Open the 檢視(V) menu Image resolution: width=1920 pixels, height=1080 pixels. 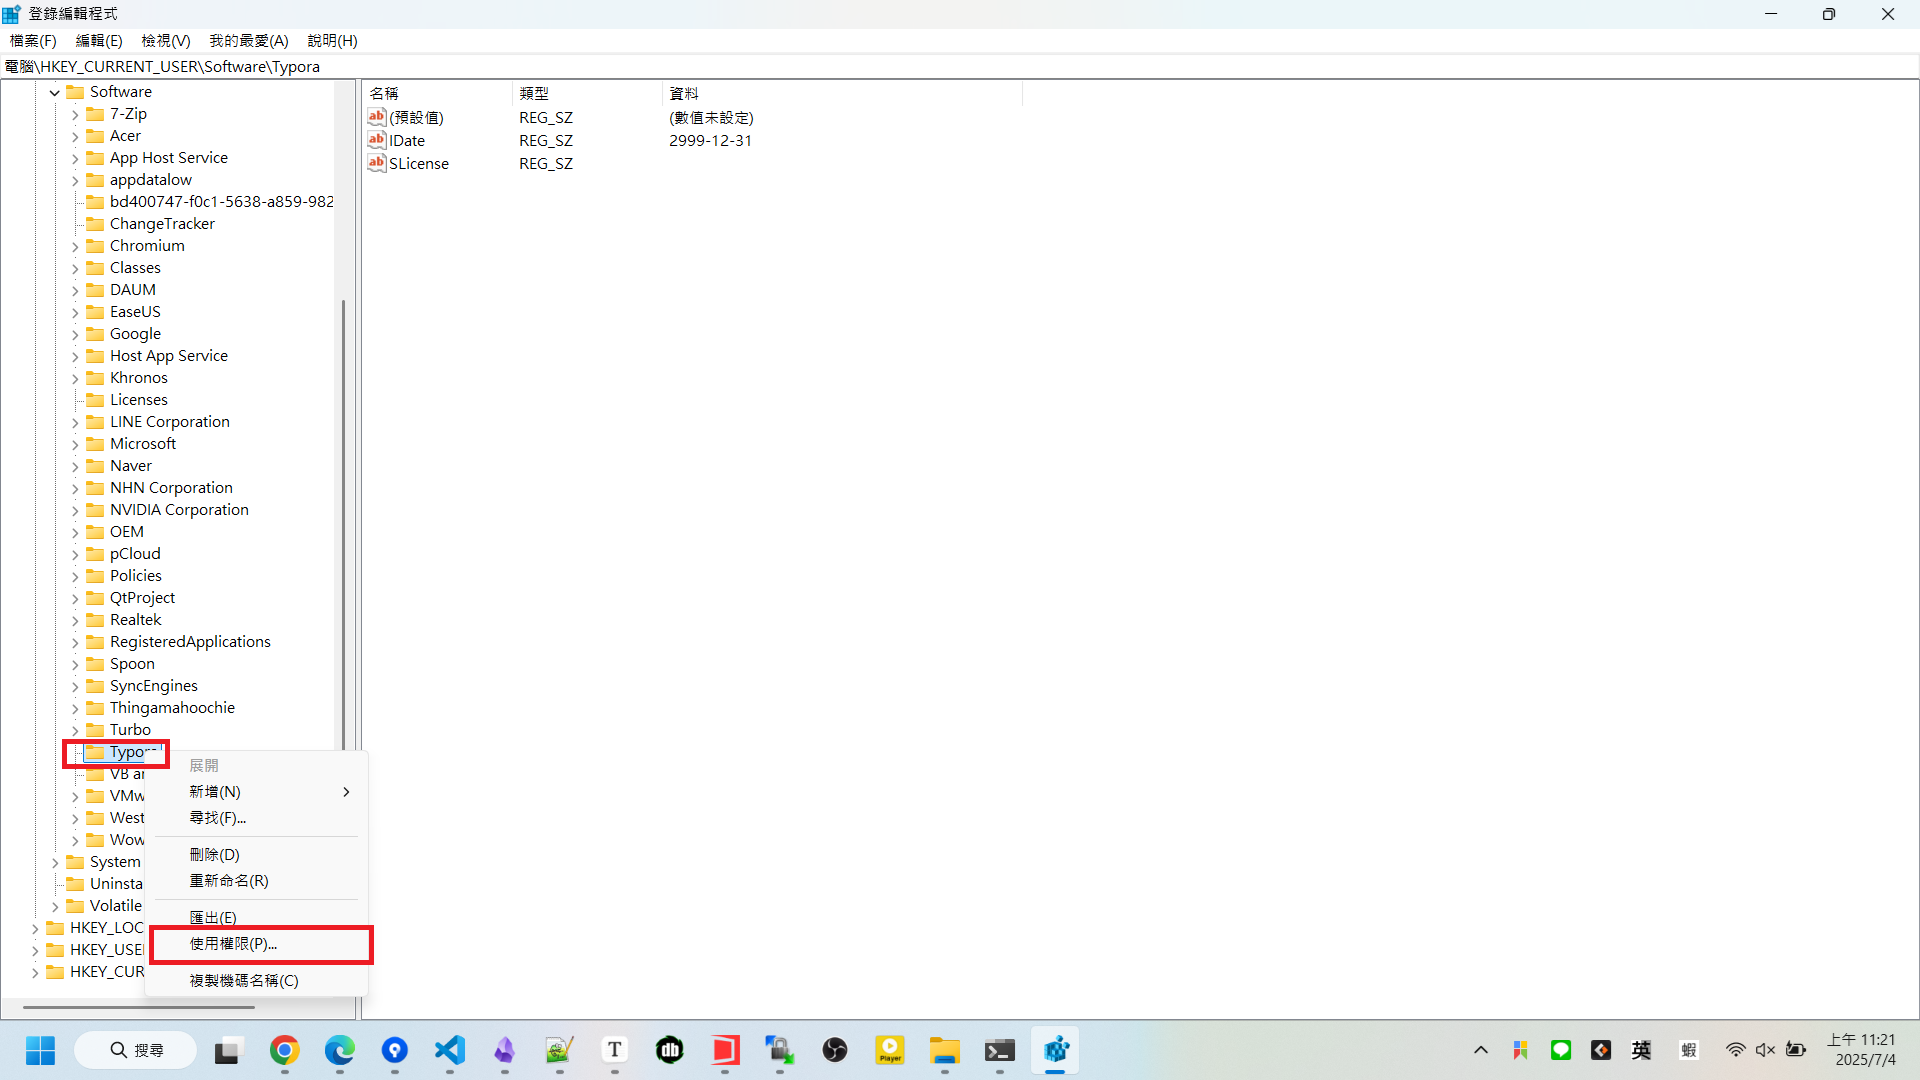pos(166,41)
